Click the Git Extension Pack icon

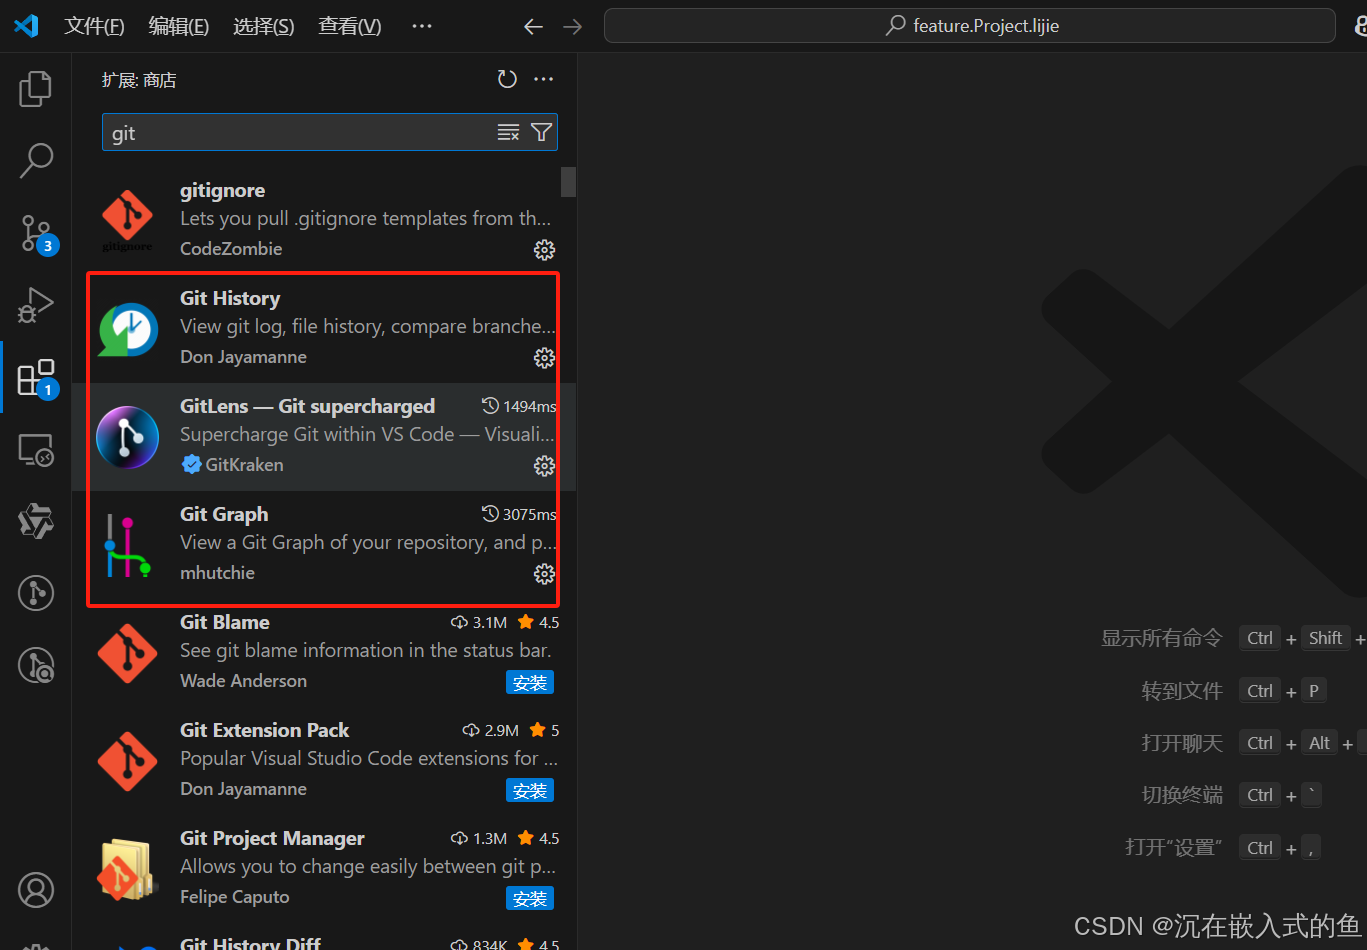pos(127,761)
